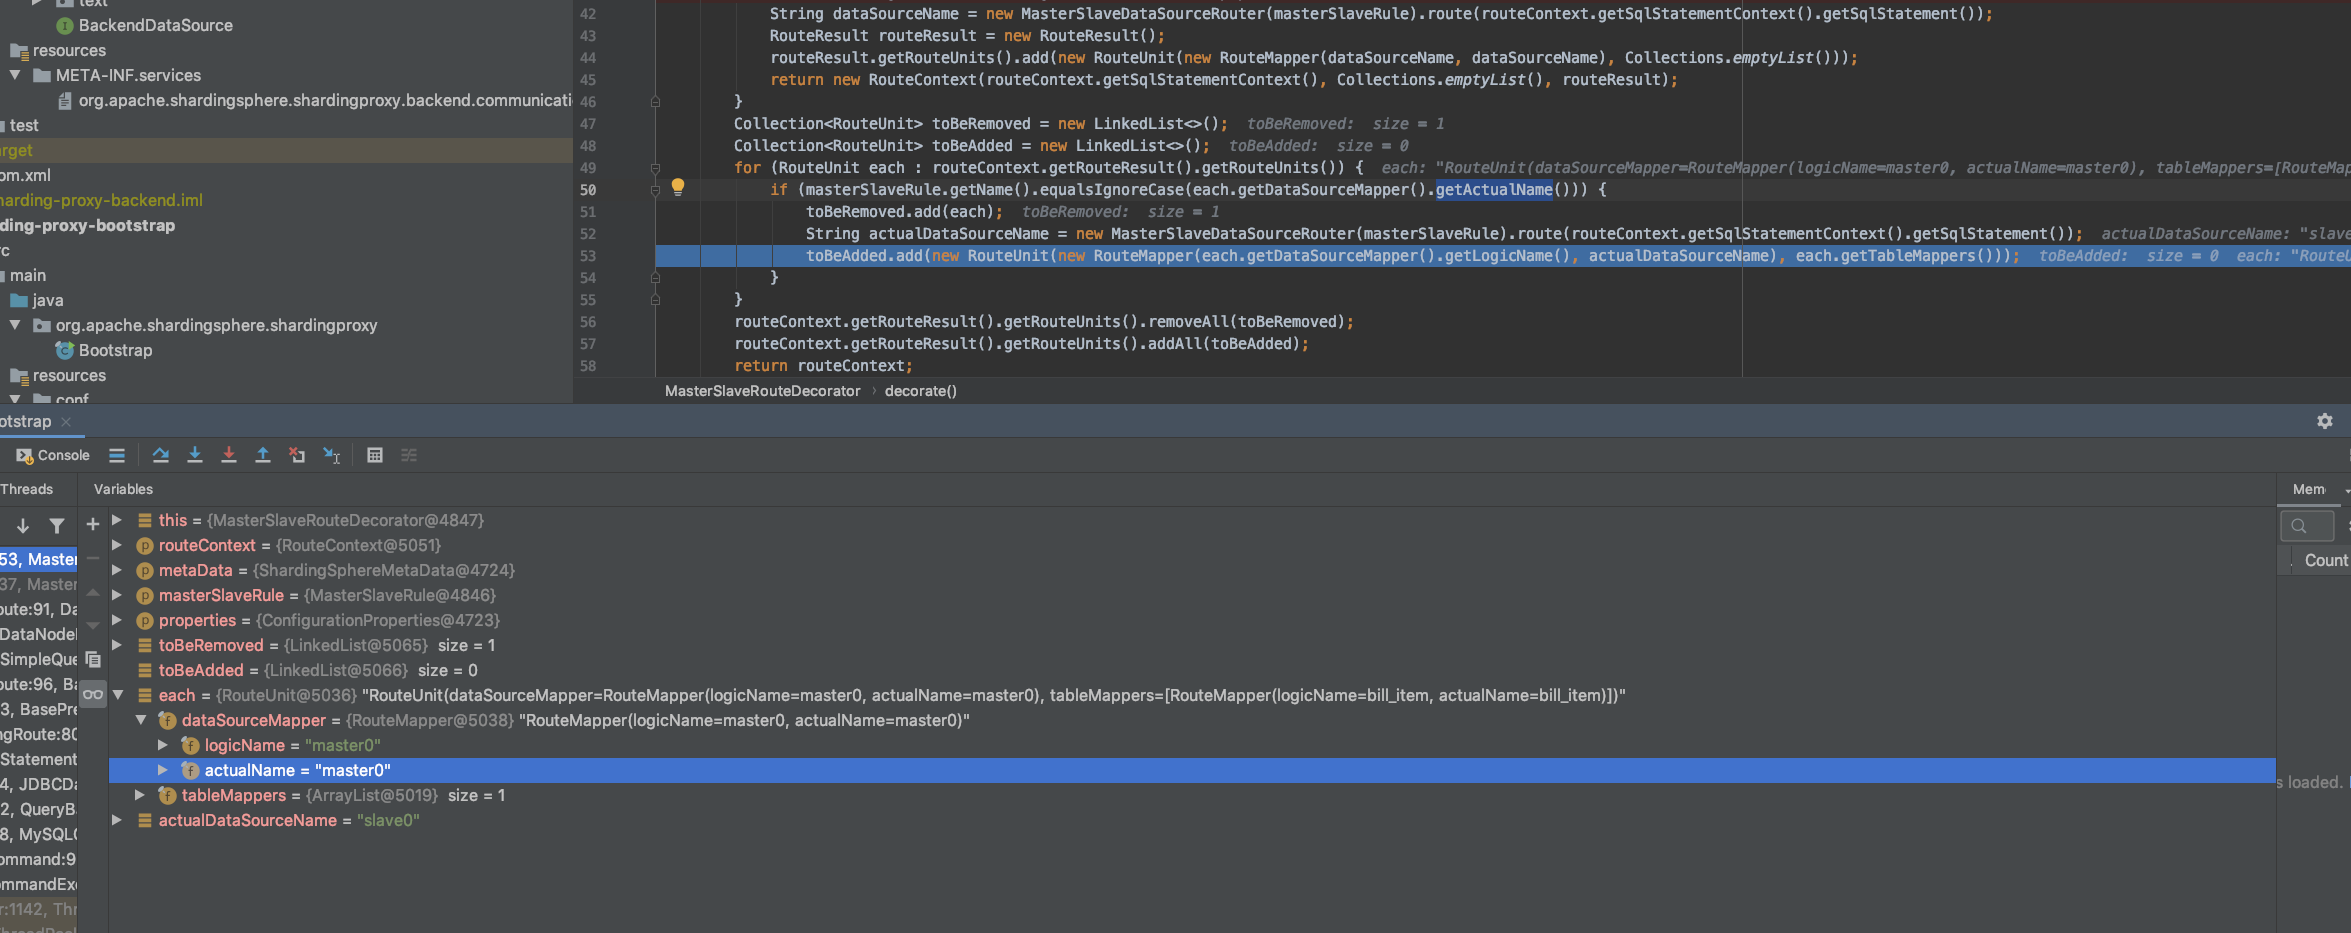This screenshot has height=933, width=2351.
Task: Click the Drop Frame icon
Action: [297, 455]
